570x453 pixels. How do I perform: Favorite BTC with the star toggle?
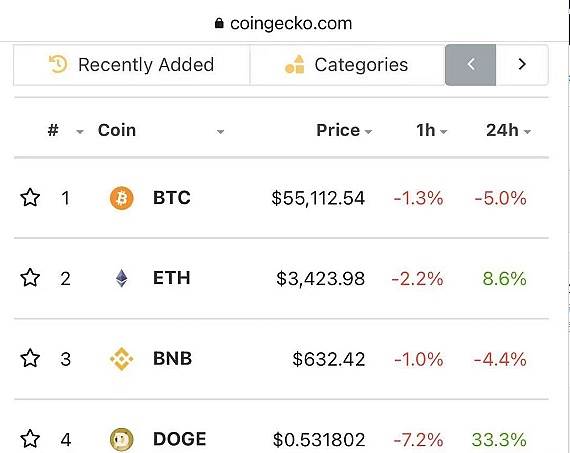point(30,198)
